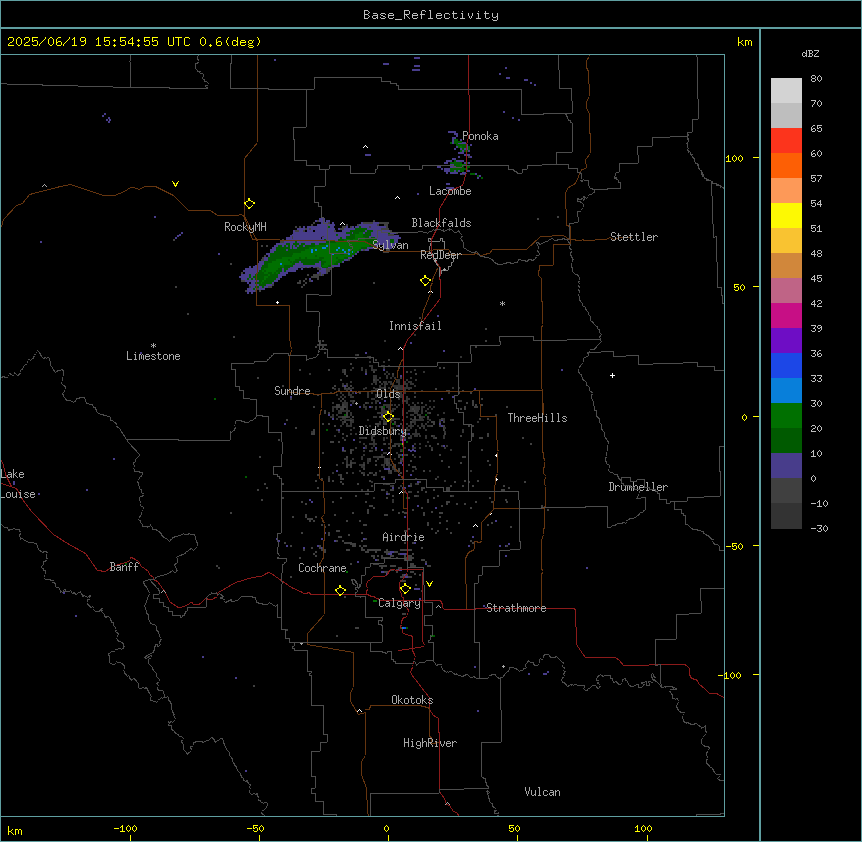Click the 45 value in the dBZ legend
This screenshot has height=842, width=862.
pyautogui.click(x=816, y=279)
